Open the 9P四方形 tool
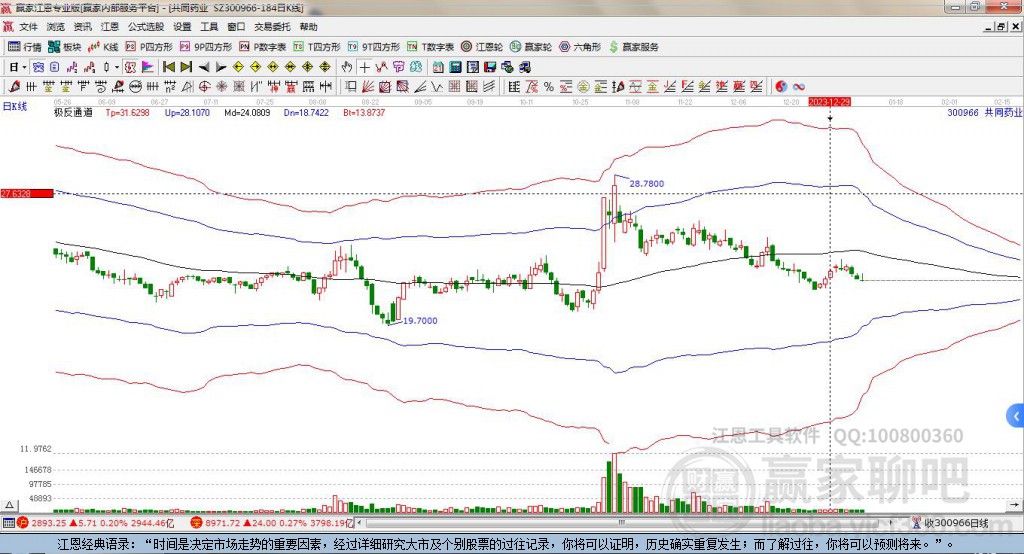 pyautogui.click(x=205, y=47)
